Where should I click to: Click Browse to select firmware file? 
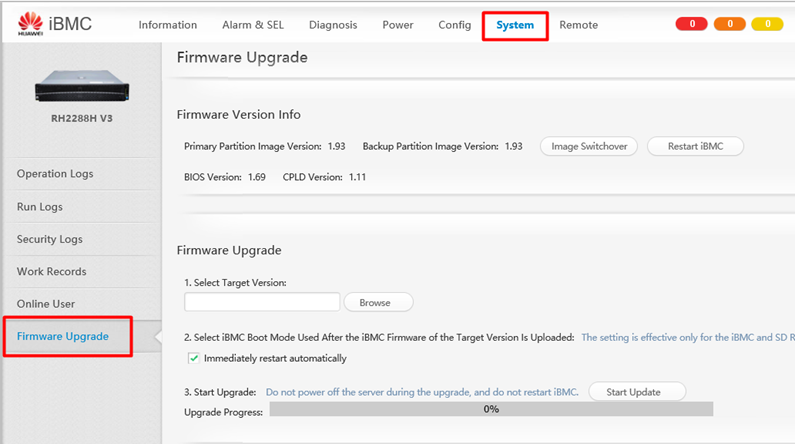(x=378, y=302)
